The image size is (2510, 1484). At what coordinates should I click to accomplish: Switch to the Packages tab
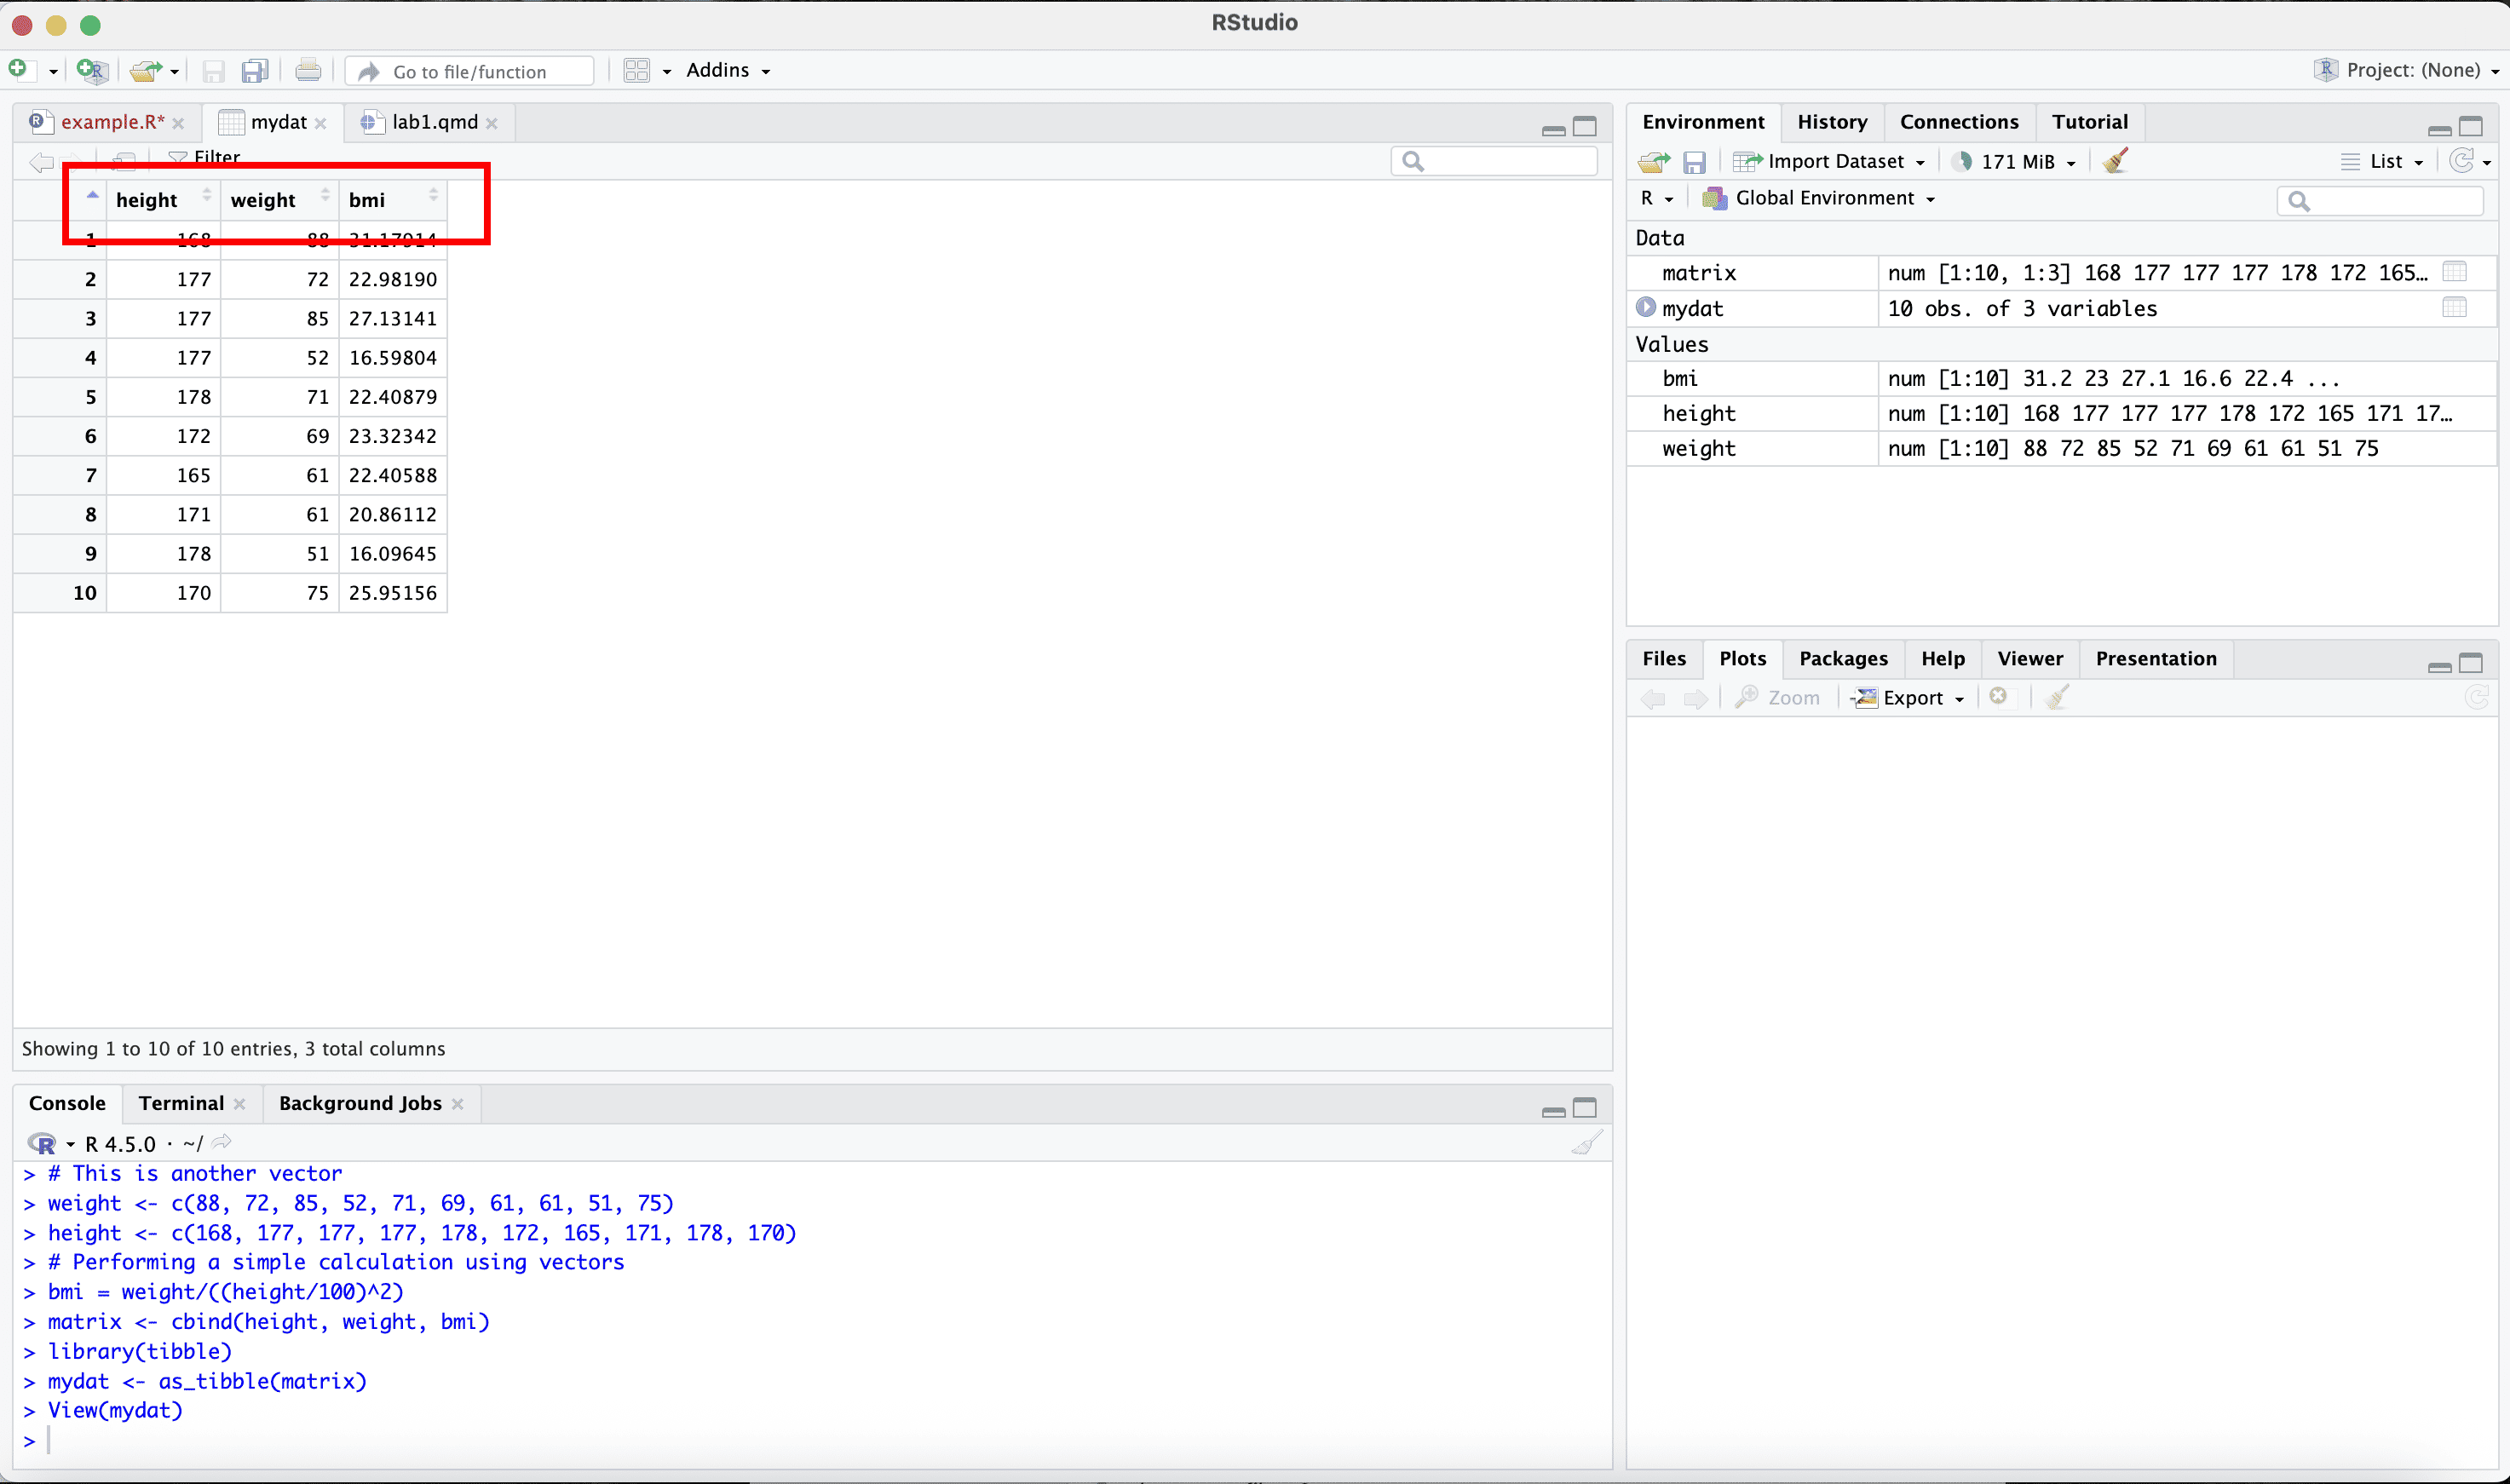(x=1842, y=659)
